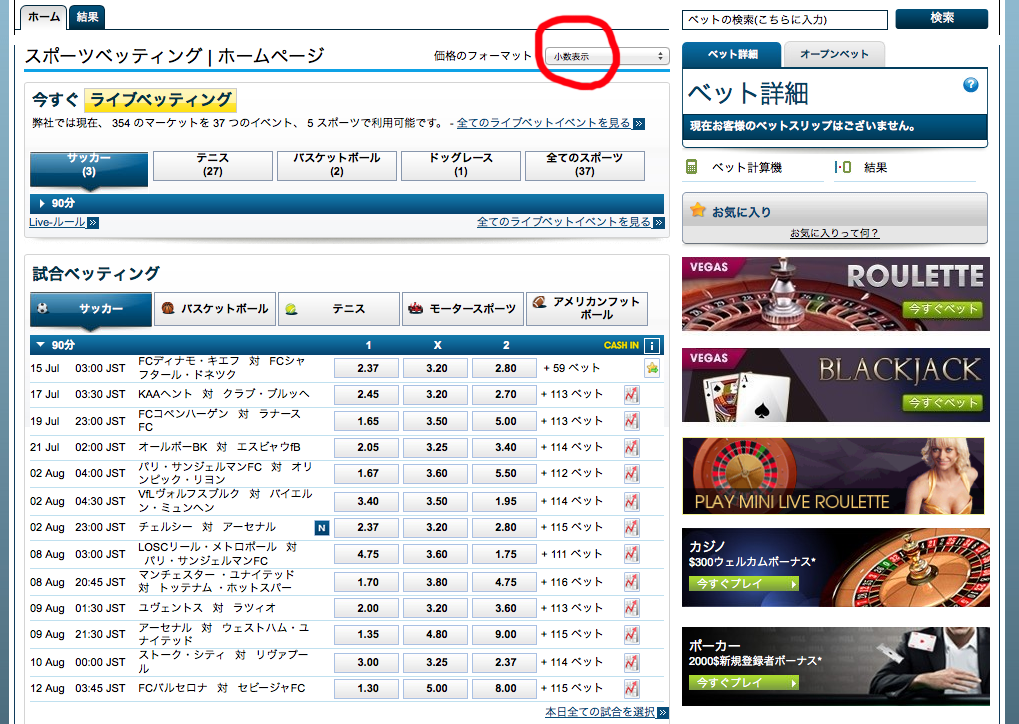Click the N badge beside チェルシー 対 アーセナル
The image size is (1019, 724).
point(321,527)
